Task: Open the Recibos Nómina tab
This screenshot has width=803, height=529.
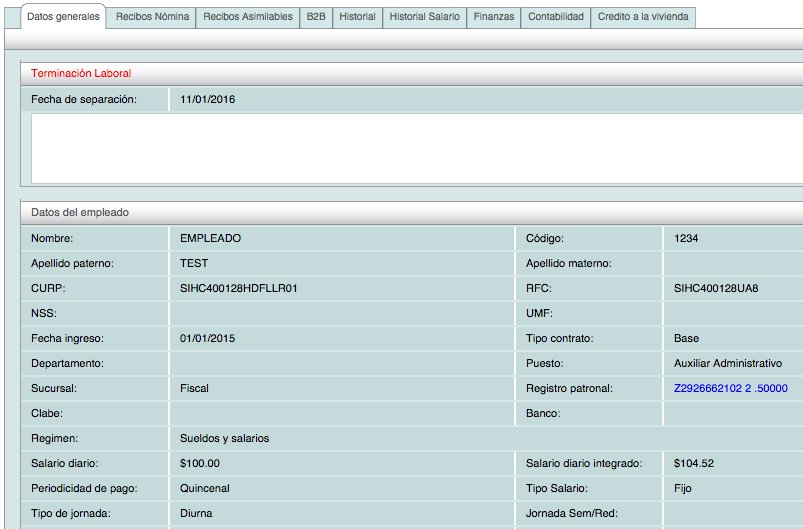Action: (x=152, y=17)
